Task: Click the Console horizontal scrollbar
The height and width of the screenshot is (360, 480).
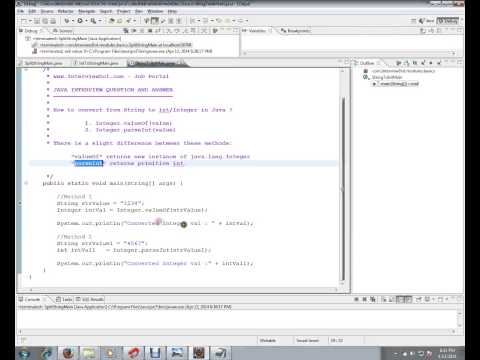Action: pyautogui.click(x=237, y=332)
